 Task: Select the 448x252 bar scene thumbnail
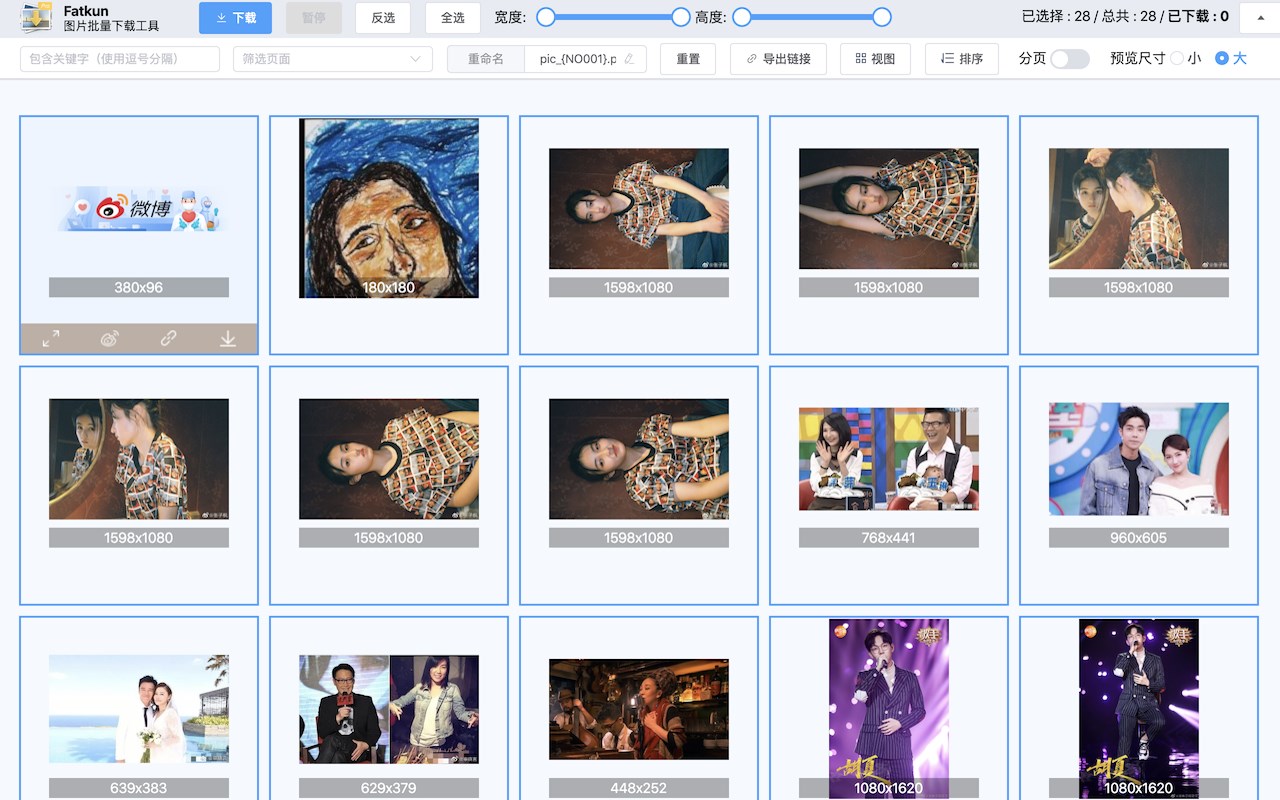coord(639,709)
